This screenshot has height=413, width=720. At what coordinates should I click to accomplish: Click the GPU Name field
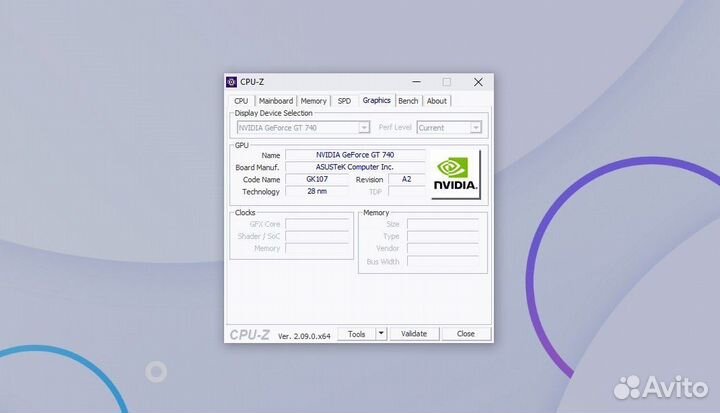coord(355,155)
